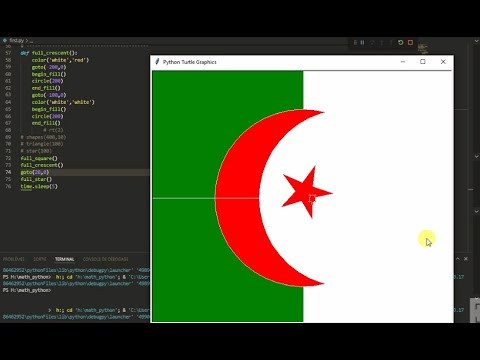480x360 pixels.
Task: Maximize the Python Turtle Graphics window
Action: 423,62
